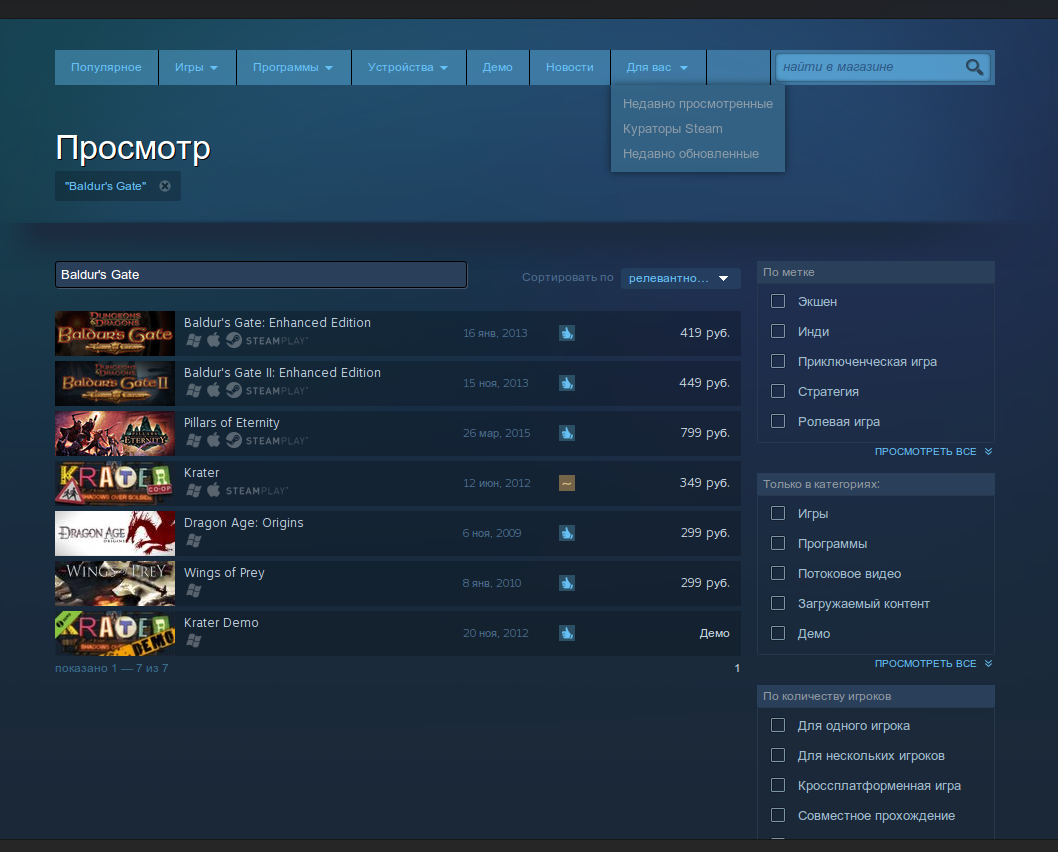Click the mixed review icon for Krater
The width and height of the screenshot is (1058, 852).
[567, 483]
